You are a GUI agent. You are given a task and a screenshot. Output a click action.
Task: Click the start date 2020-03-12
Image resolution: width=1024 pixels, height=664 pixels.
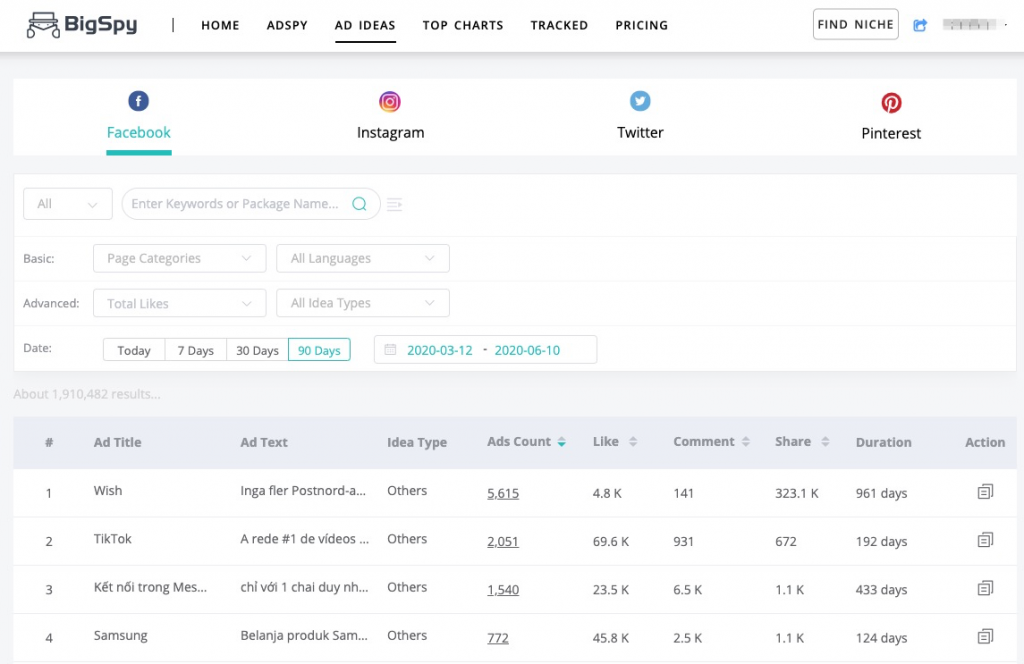(x=440, y=350)
